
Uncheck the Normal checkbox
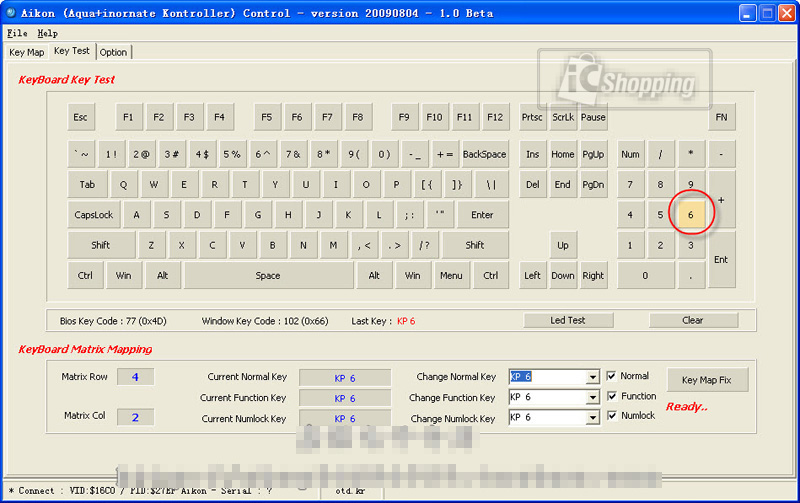[612, 376]
